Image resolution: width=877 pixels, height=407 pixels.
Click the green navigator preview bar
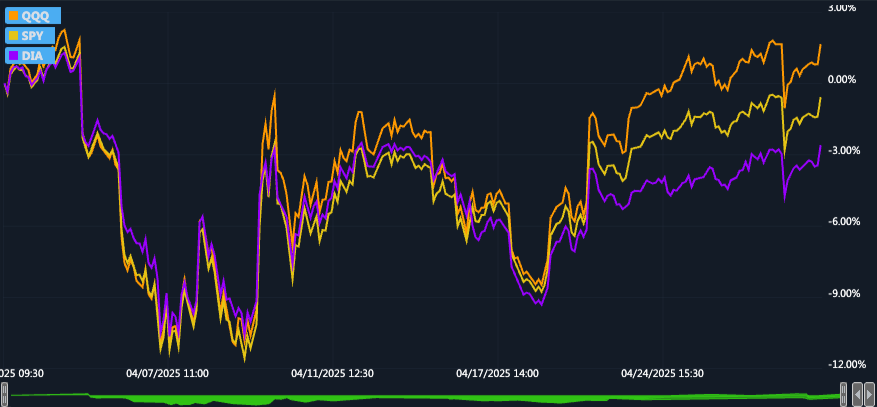click(424, 398)
